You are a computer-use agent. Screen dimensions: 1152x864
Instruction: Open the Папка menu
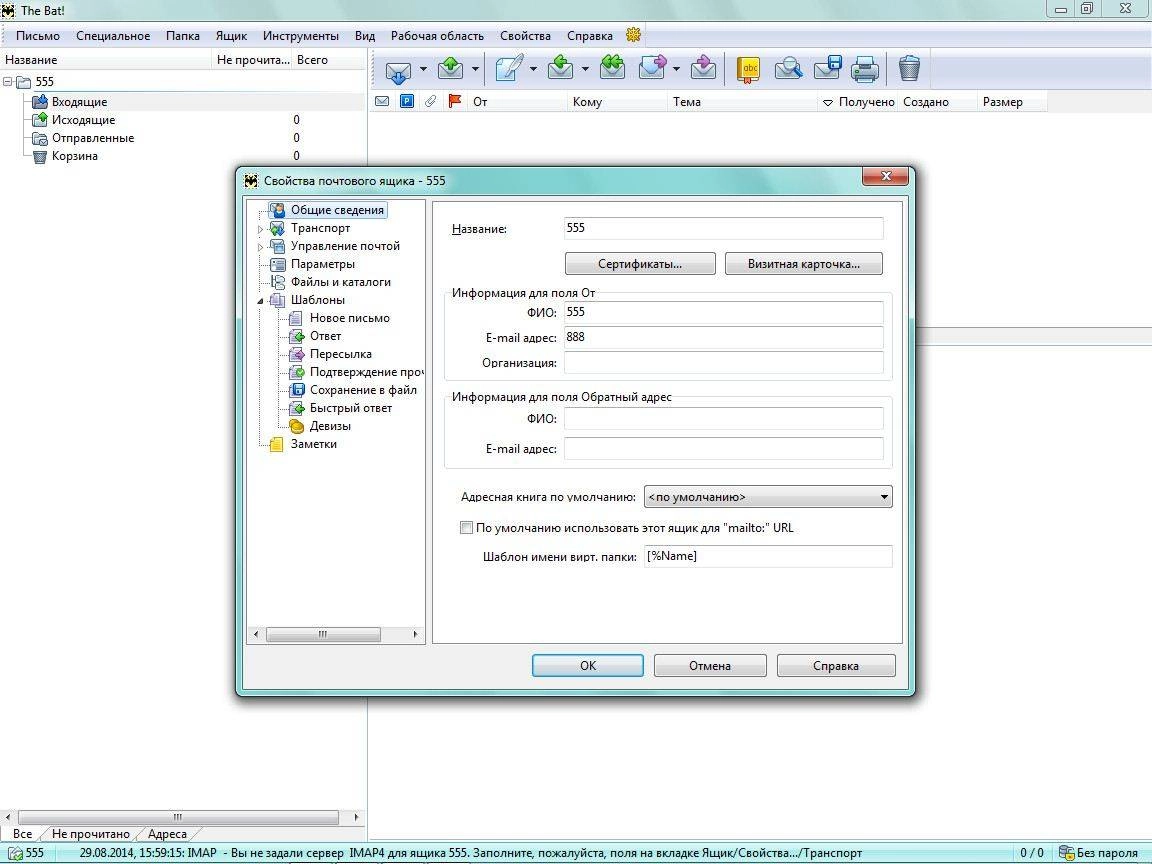click(183, 35)
